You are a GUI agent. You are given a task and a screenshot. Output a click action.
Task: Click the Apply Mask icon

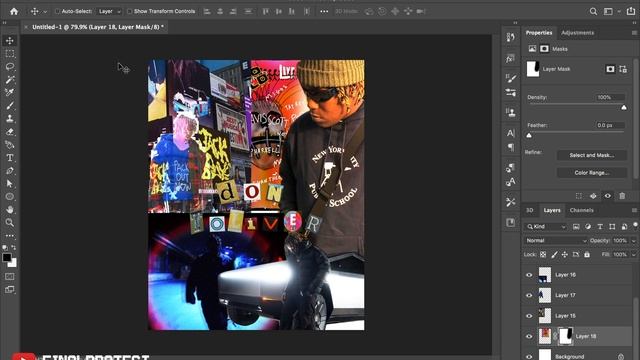[x=593, y=196]
